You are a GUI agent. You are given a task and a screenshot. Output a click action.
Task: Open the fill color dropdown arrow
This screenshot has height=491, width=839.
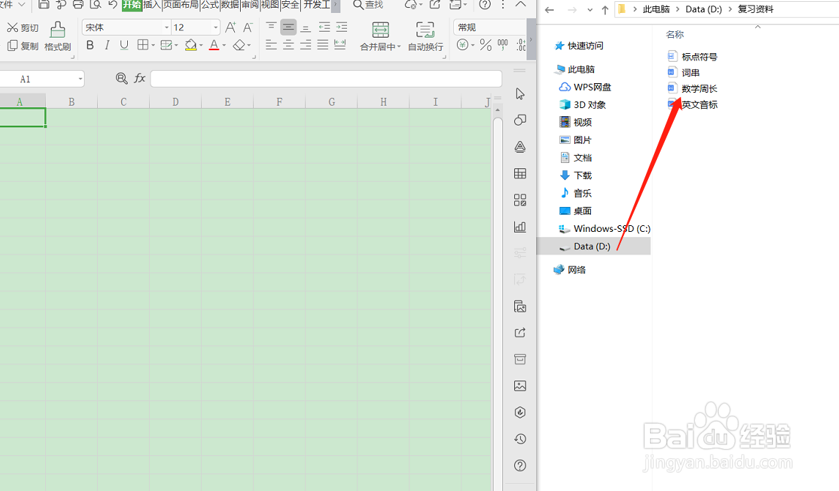(201, 46)
